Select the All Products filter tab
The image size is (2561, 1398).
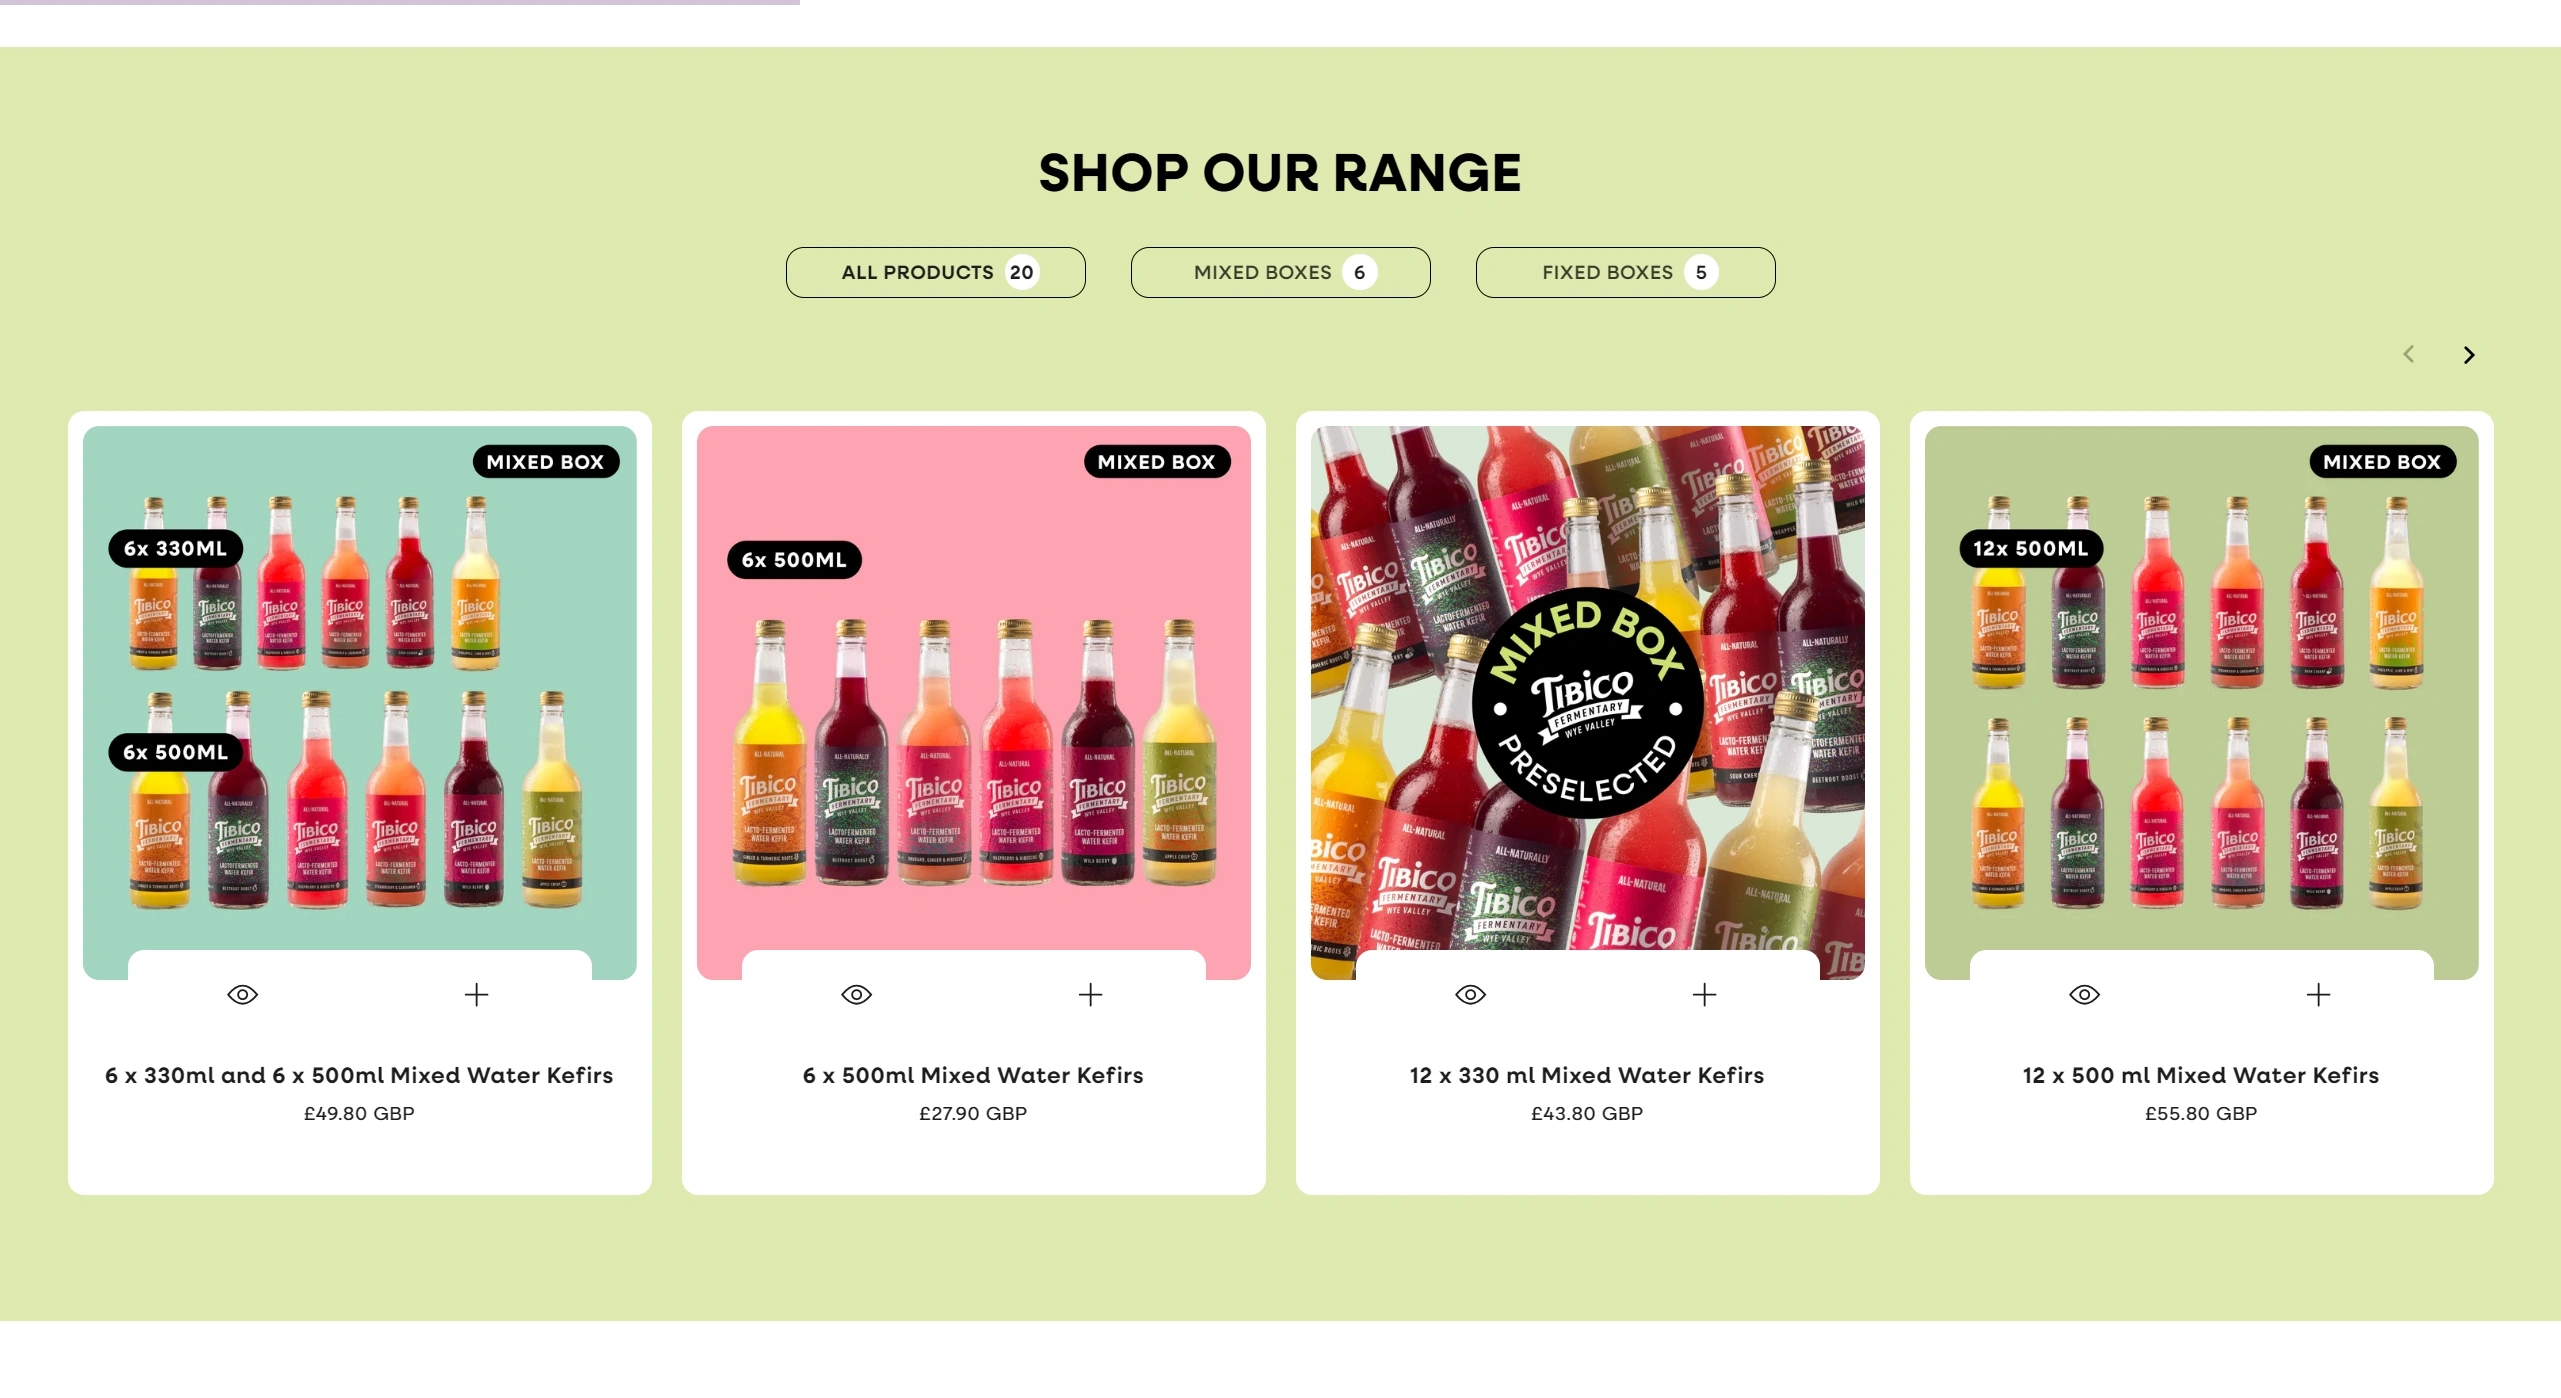tap(936, 272)
